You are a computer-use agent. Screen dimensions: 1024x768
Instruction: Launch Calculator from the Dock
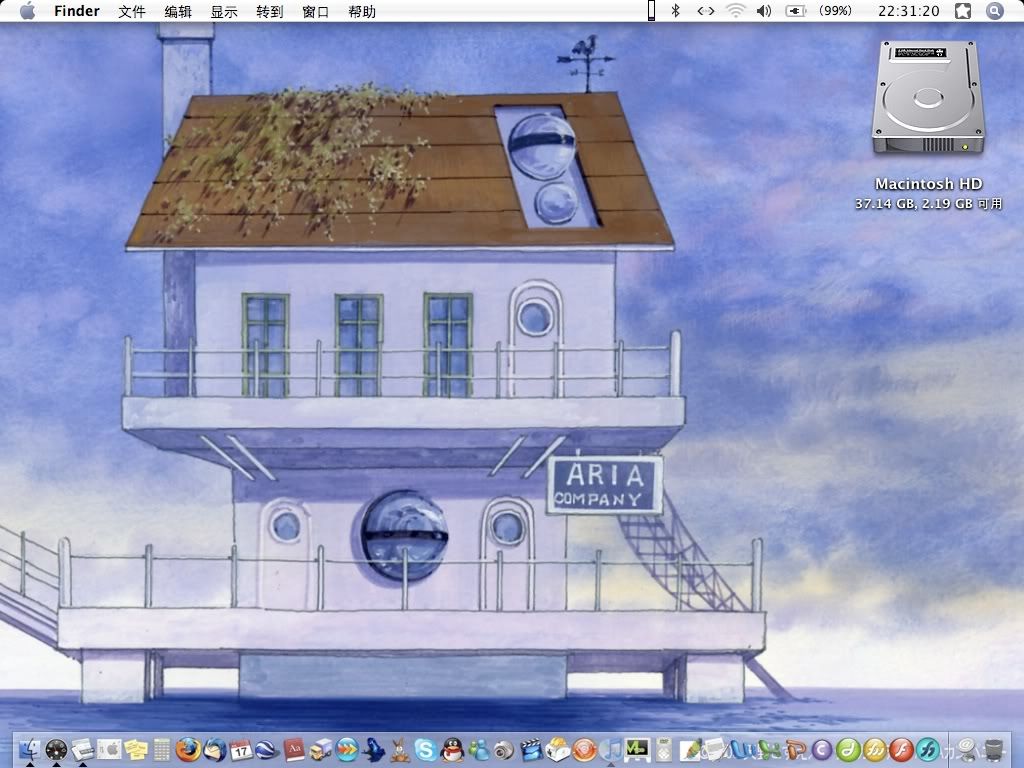click(x=162, y=750)
